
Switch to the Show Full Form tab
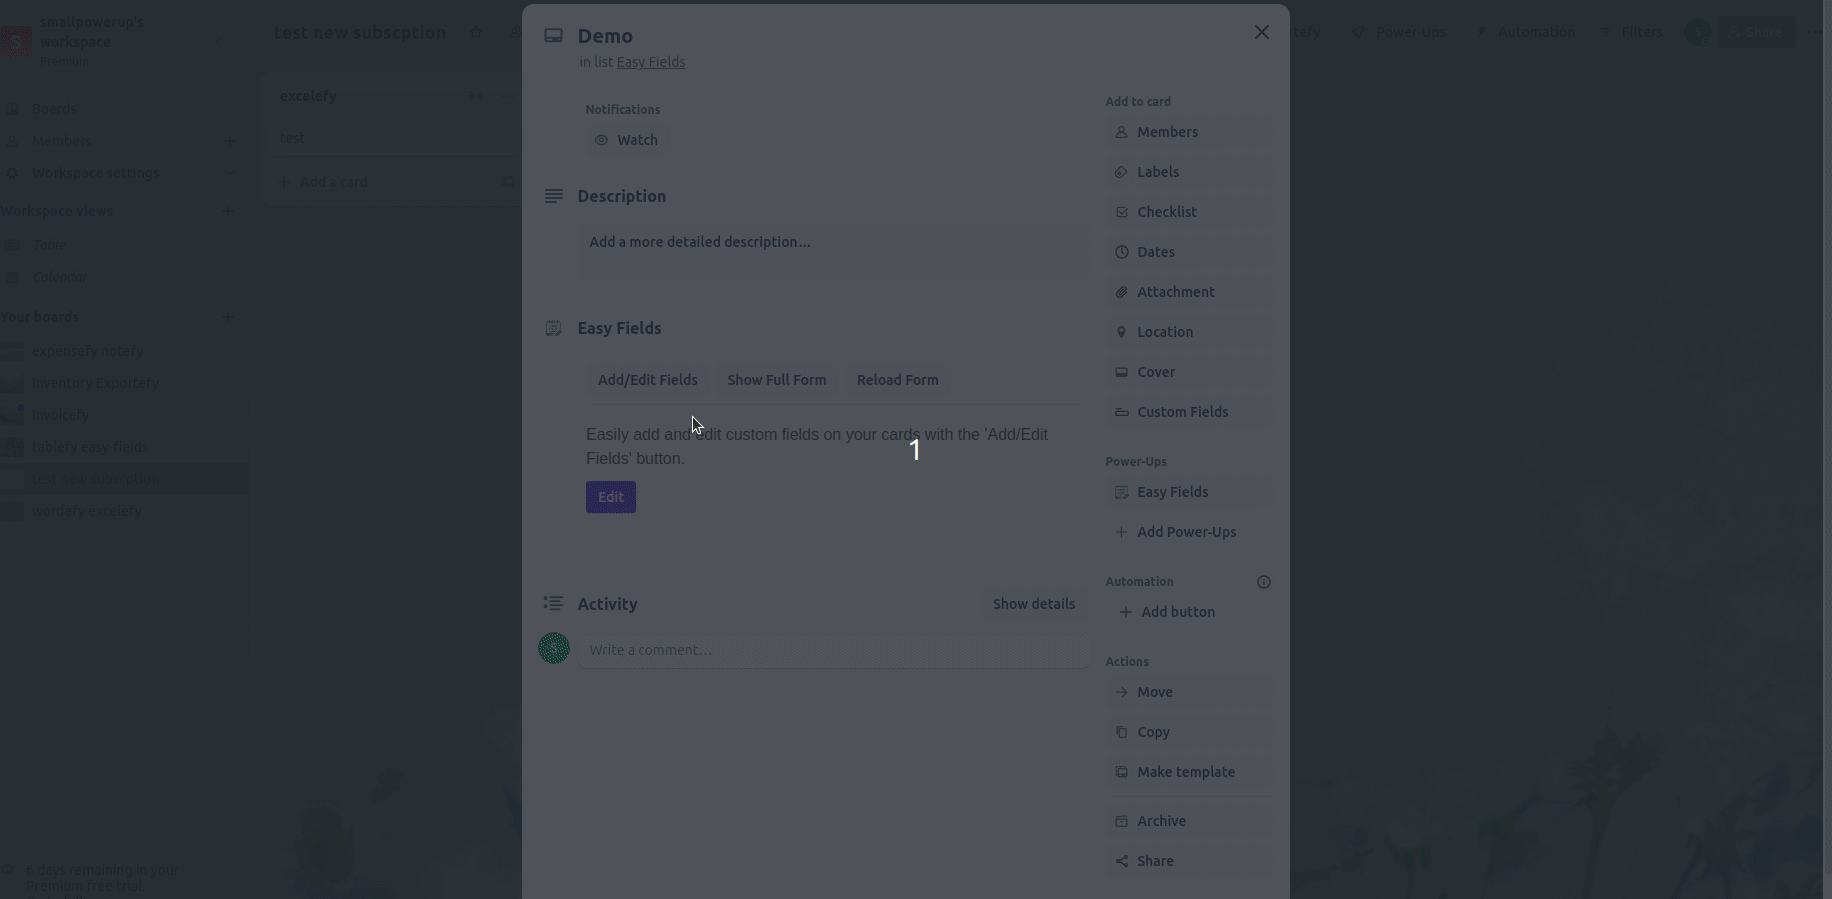776,380
